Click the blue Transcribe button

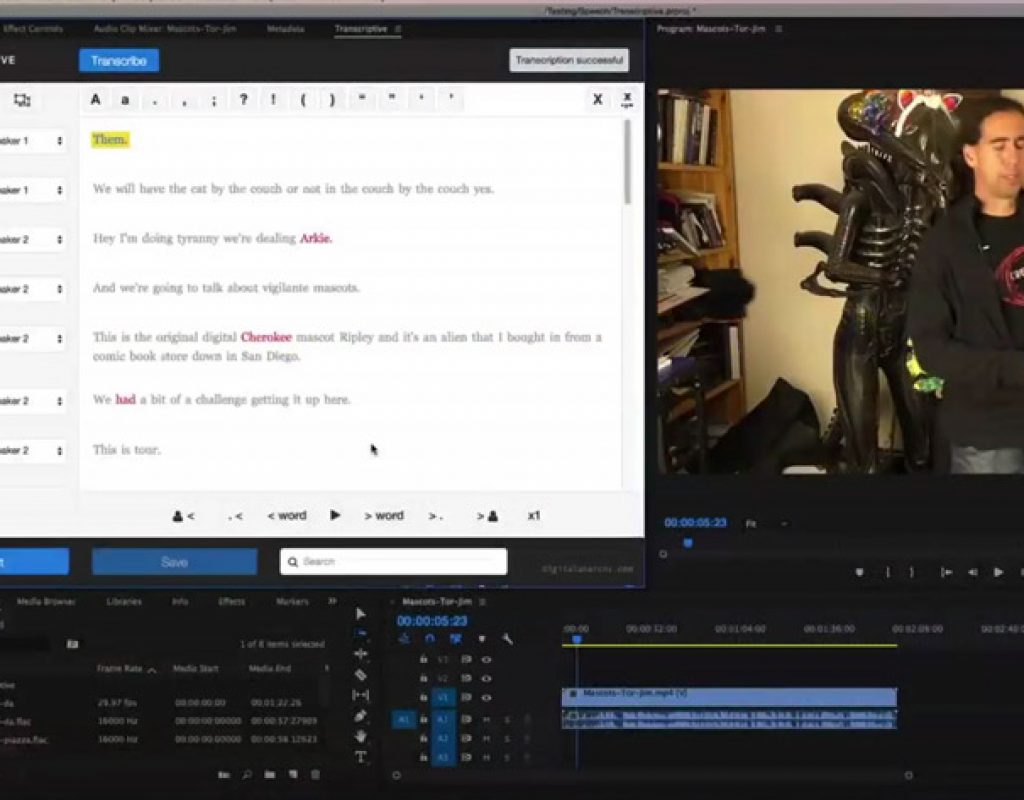tap(119, 61)
